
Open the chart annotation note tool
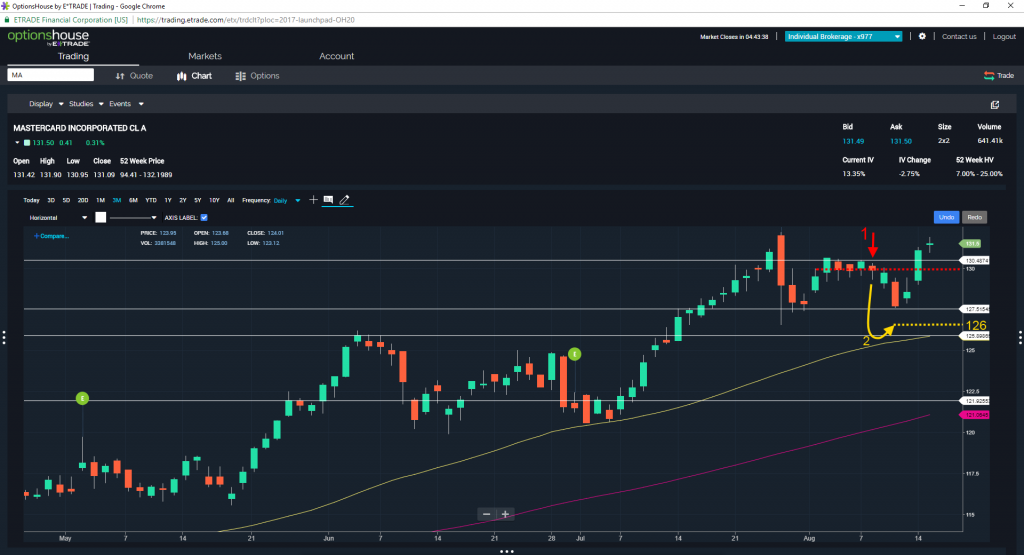click(x=328, y=200)
